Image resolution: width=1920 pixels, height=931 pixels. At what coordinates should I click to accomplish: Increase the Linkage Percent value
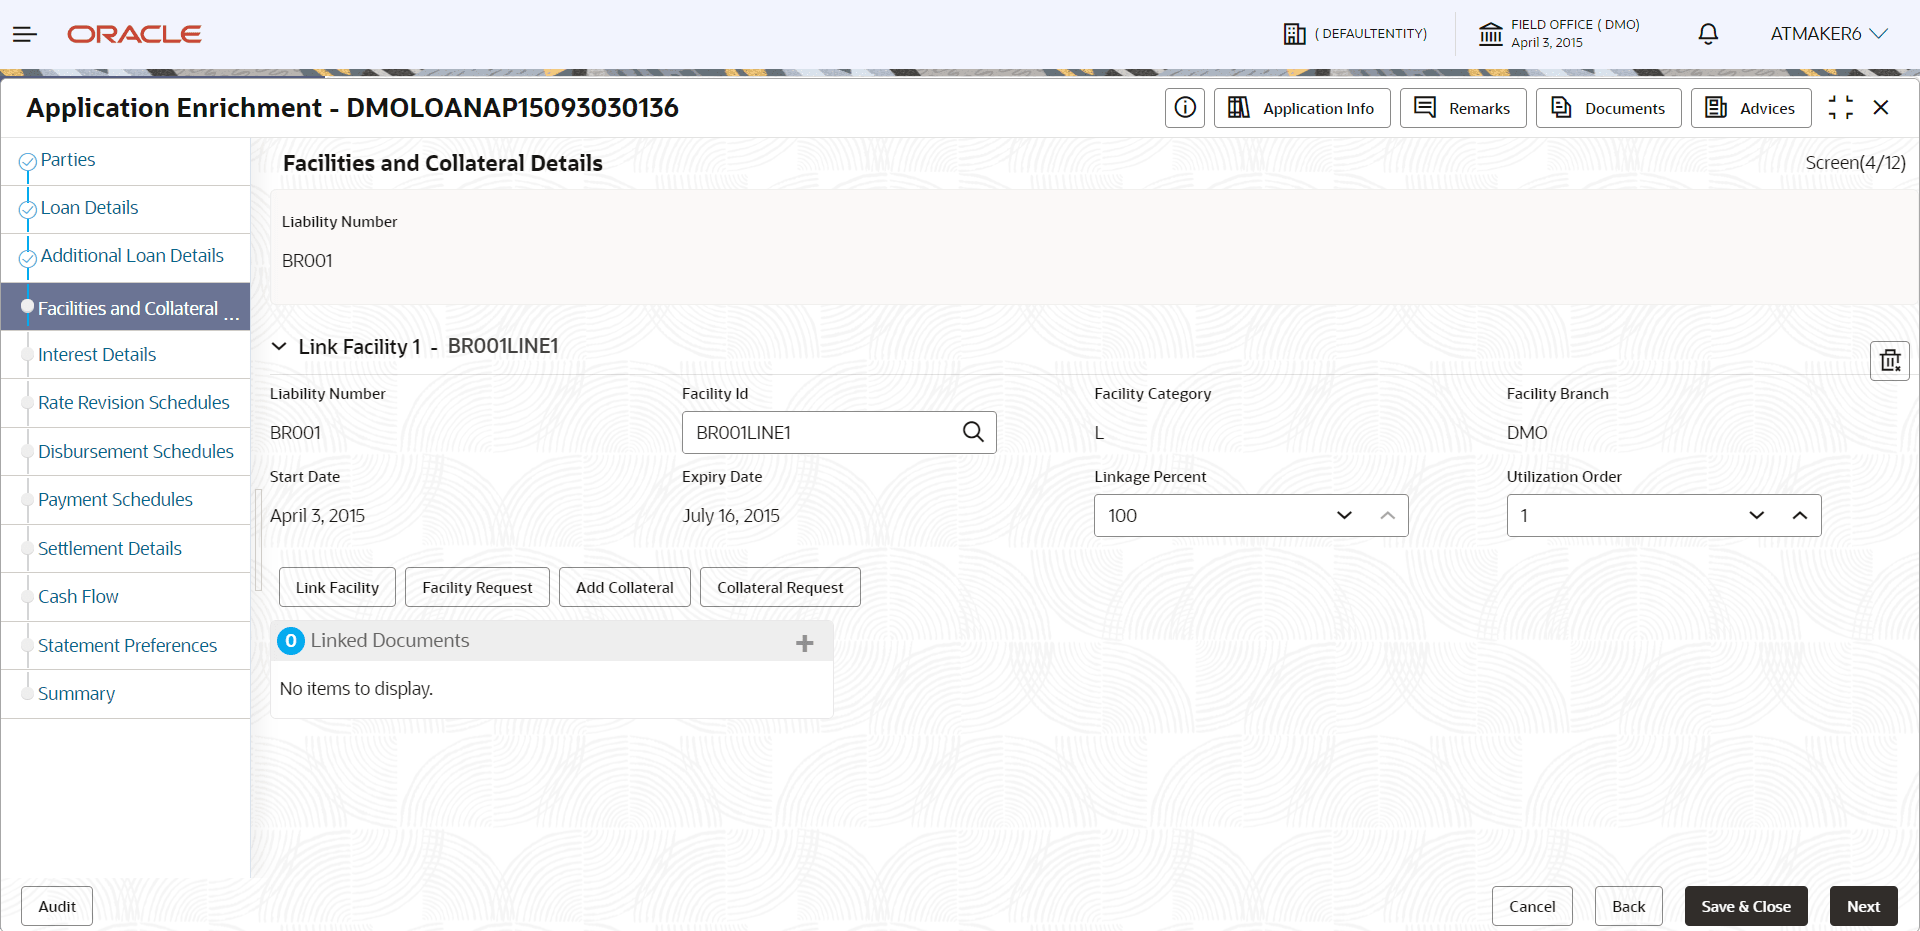(x=1387, y=516)
